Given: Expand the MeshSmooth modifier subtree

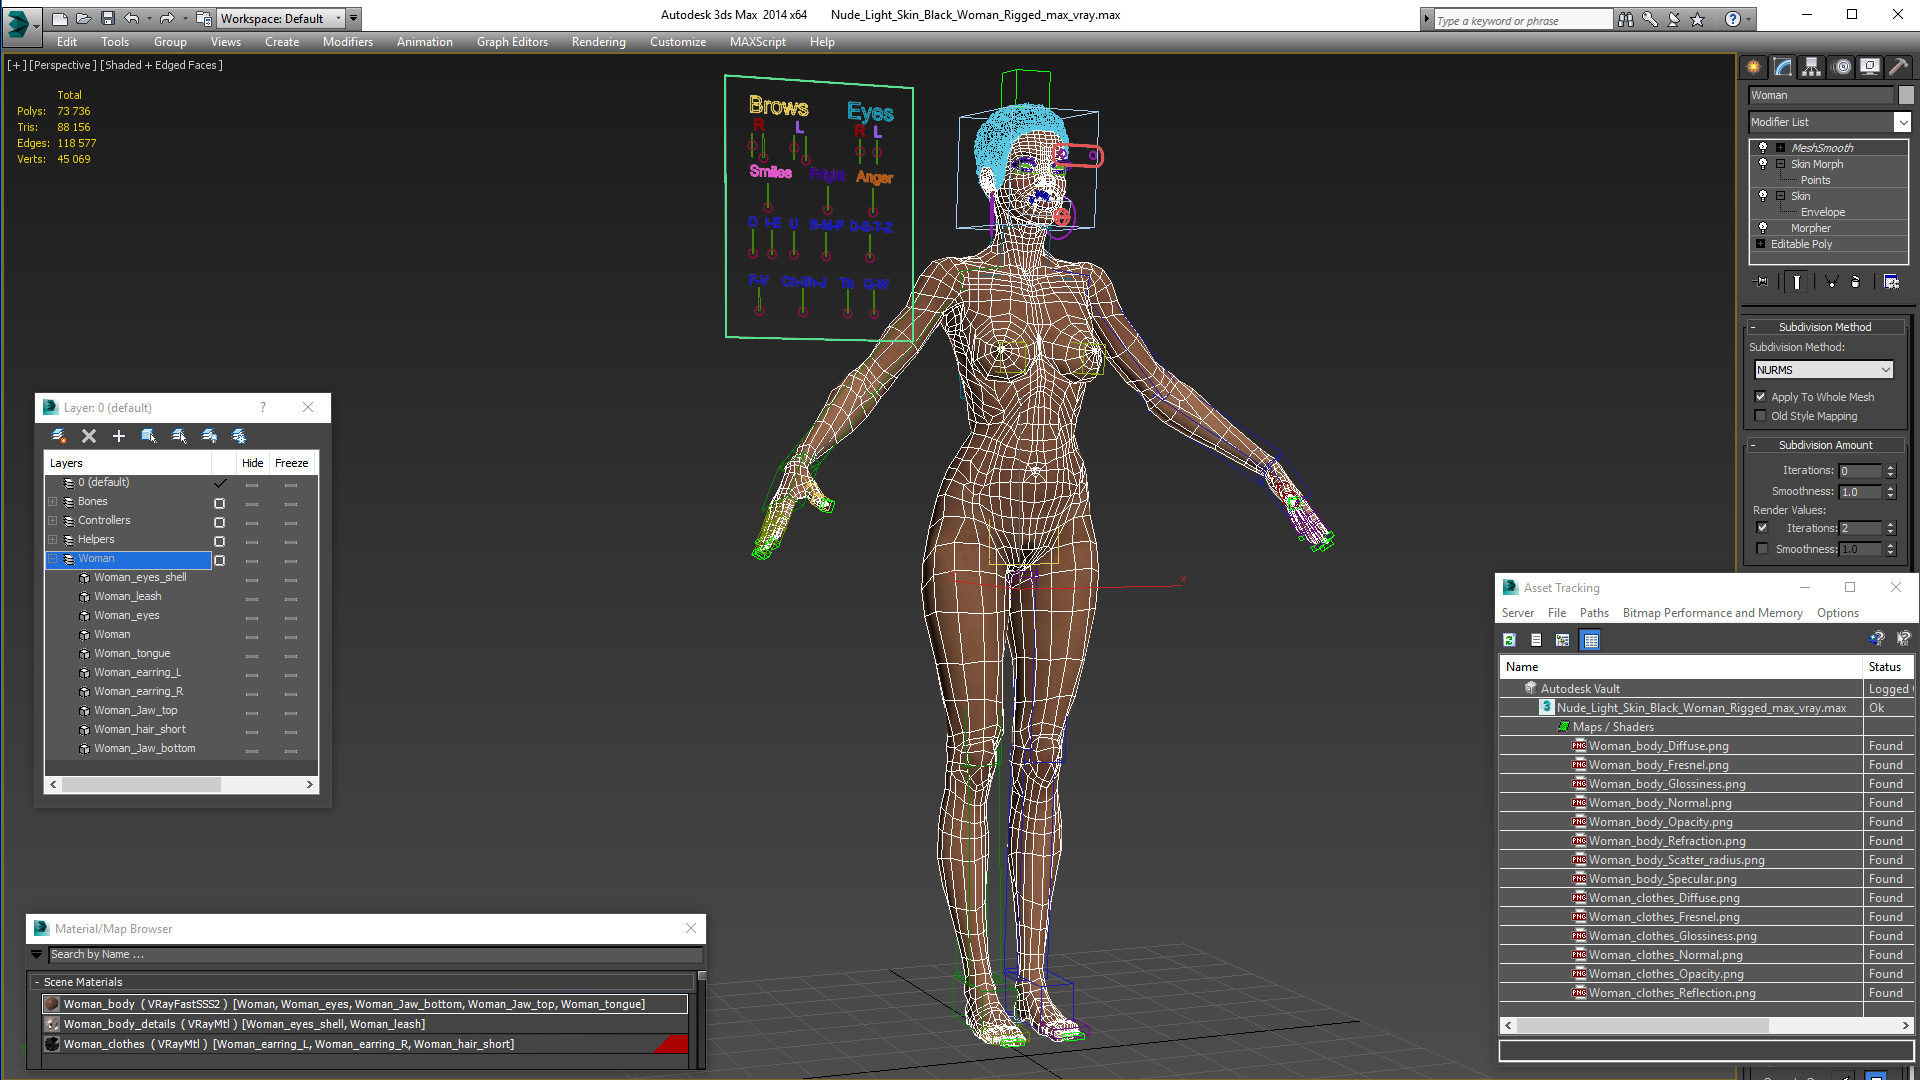Looking at the screenshot, I should pos(1780,148).
